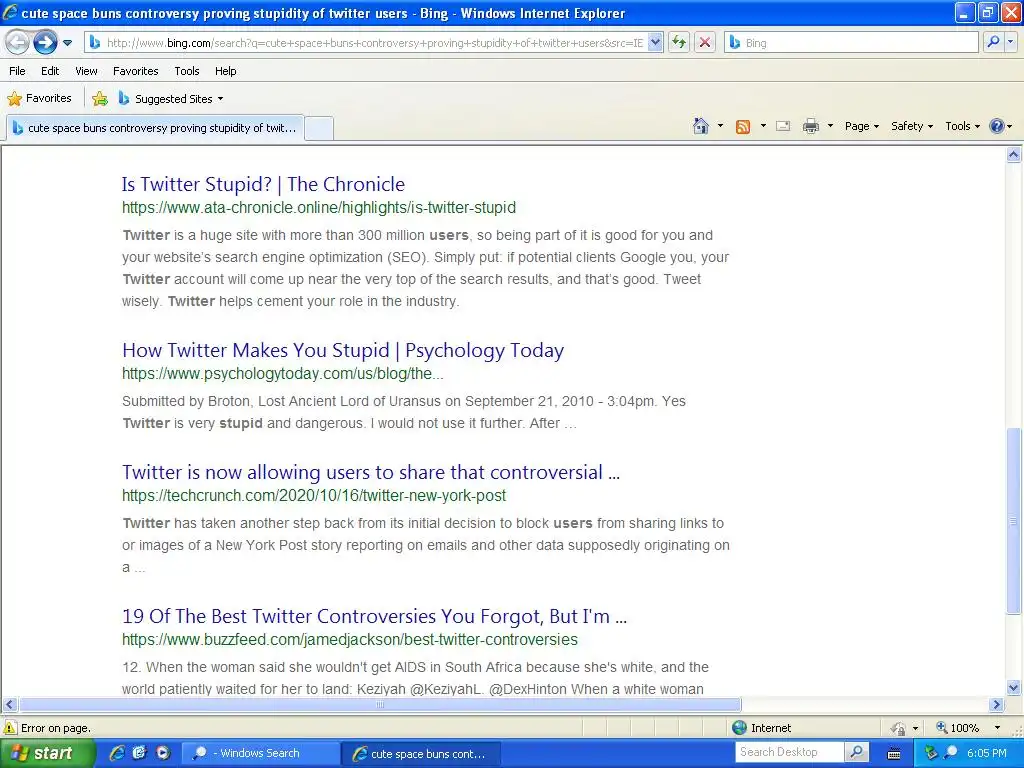
Task: Click the privacy report status icon
Action: coord(899,728)
